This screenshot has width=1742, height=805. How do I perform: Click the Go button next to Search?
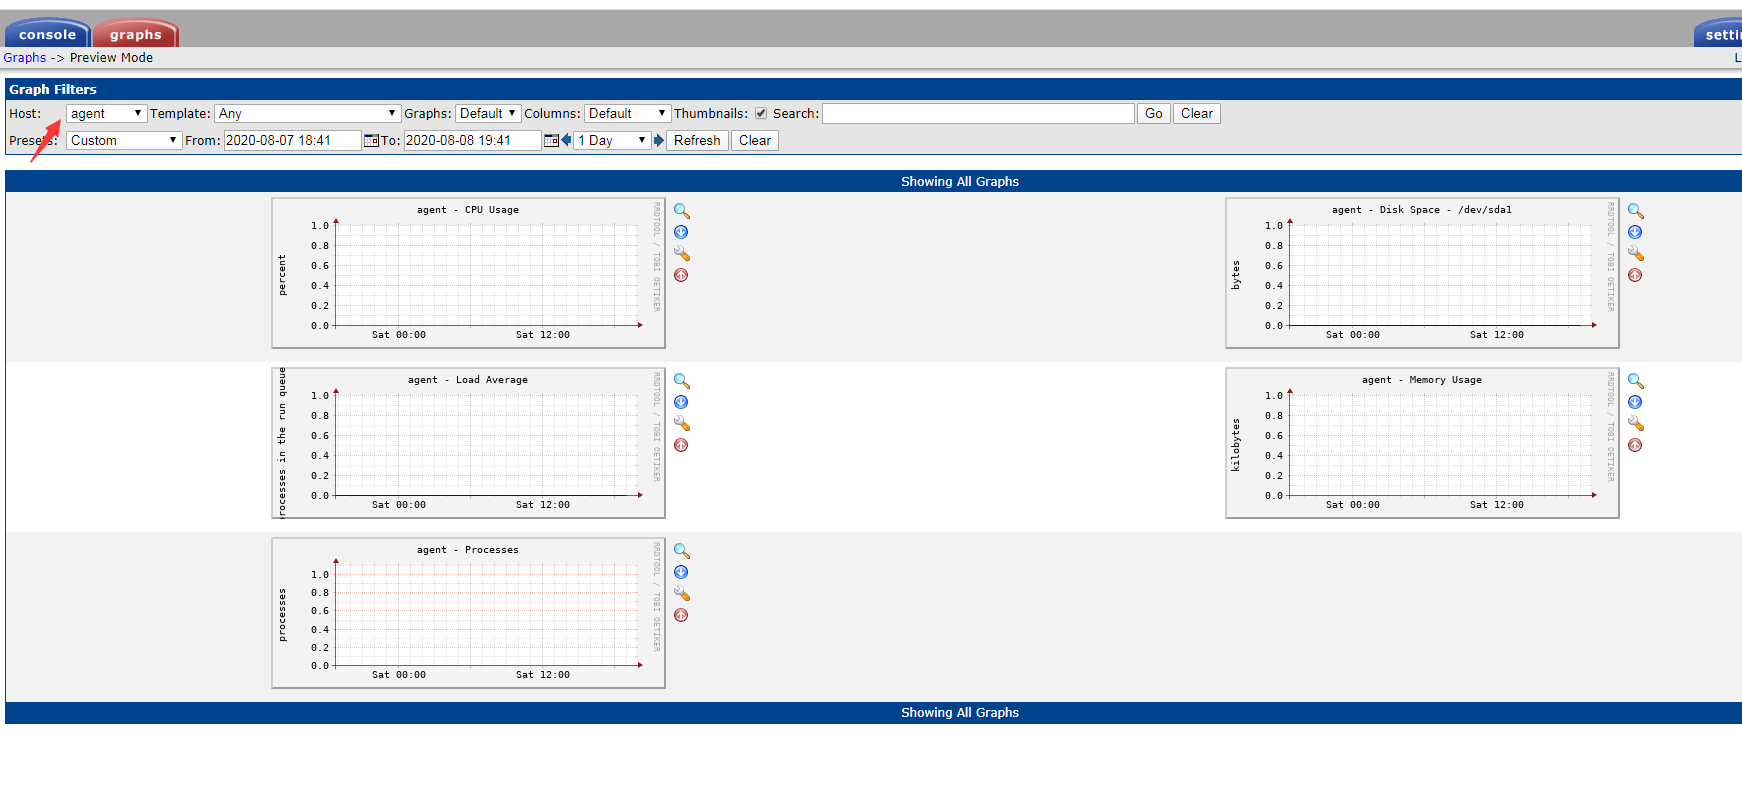[x=1153, y=114]
